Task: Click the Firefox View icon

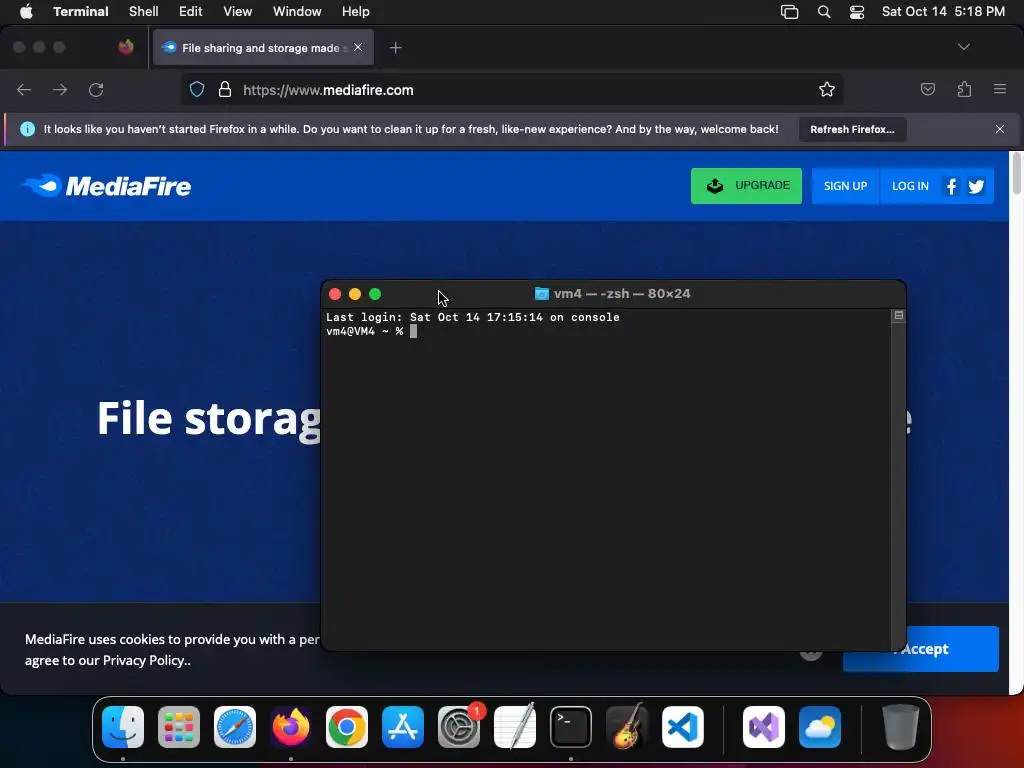Action: pyautogui.click(x=126, y=47)
